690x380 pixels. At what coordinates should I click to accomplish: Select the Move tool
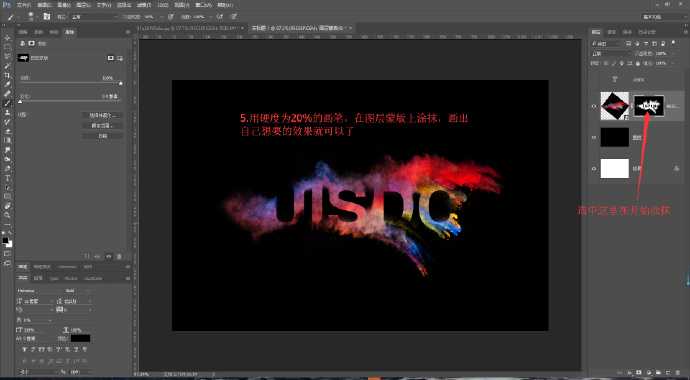point(7,38)
